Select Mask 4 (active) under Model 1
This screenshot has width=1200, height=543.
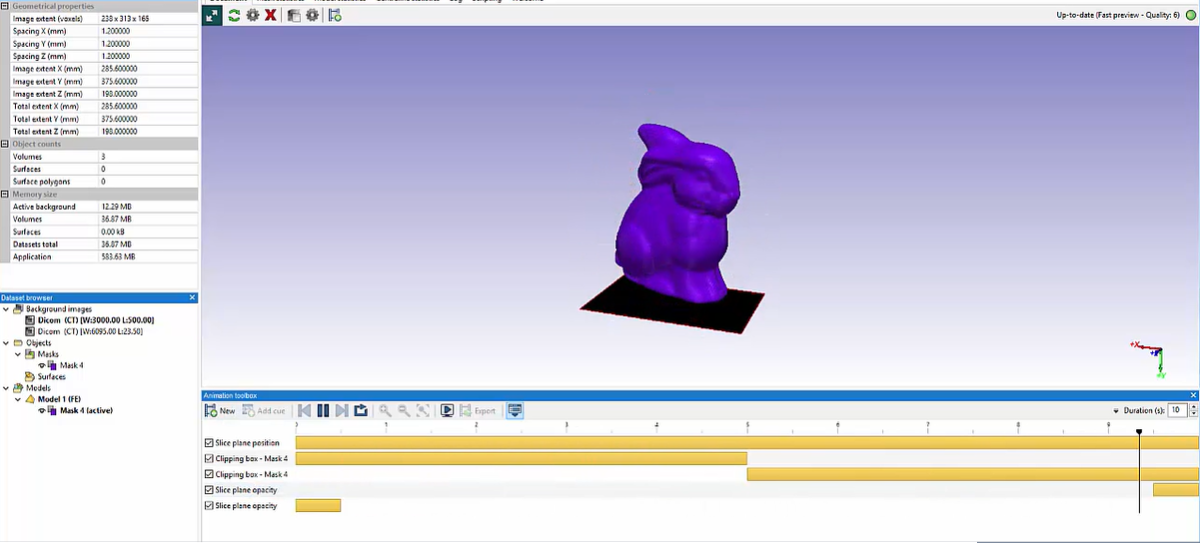tap(86, 410)
